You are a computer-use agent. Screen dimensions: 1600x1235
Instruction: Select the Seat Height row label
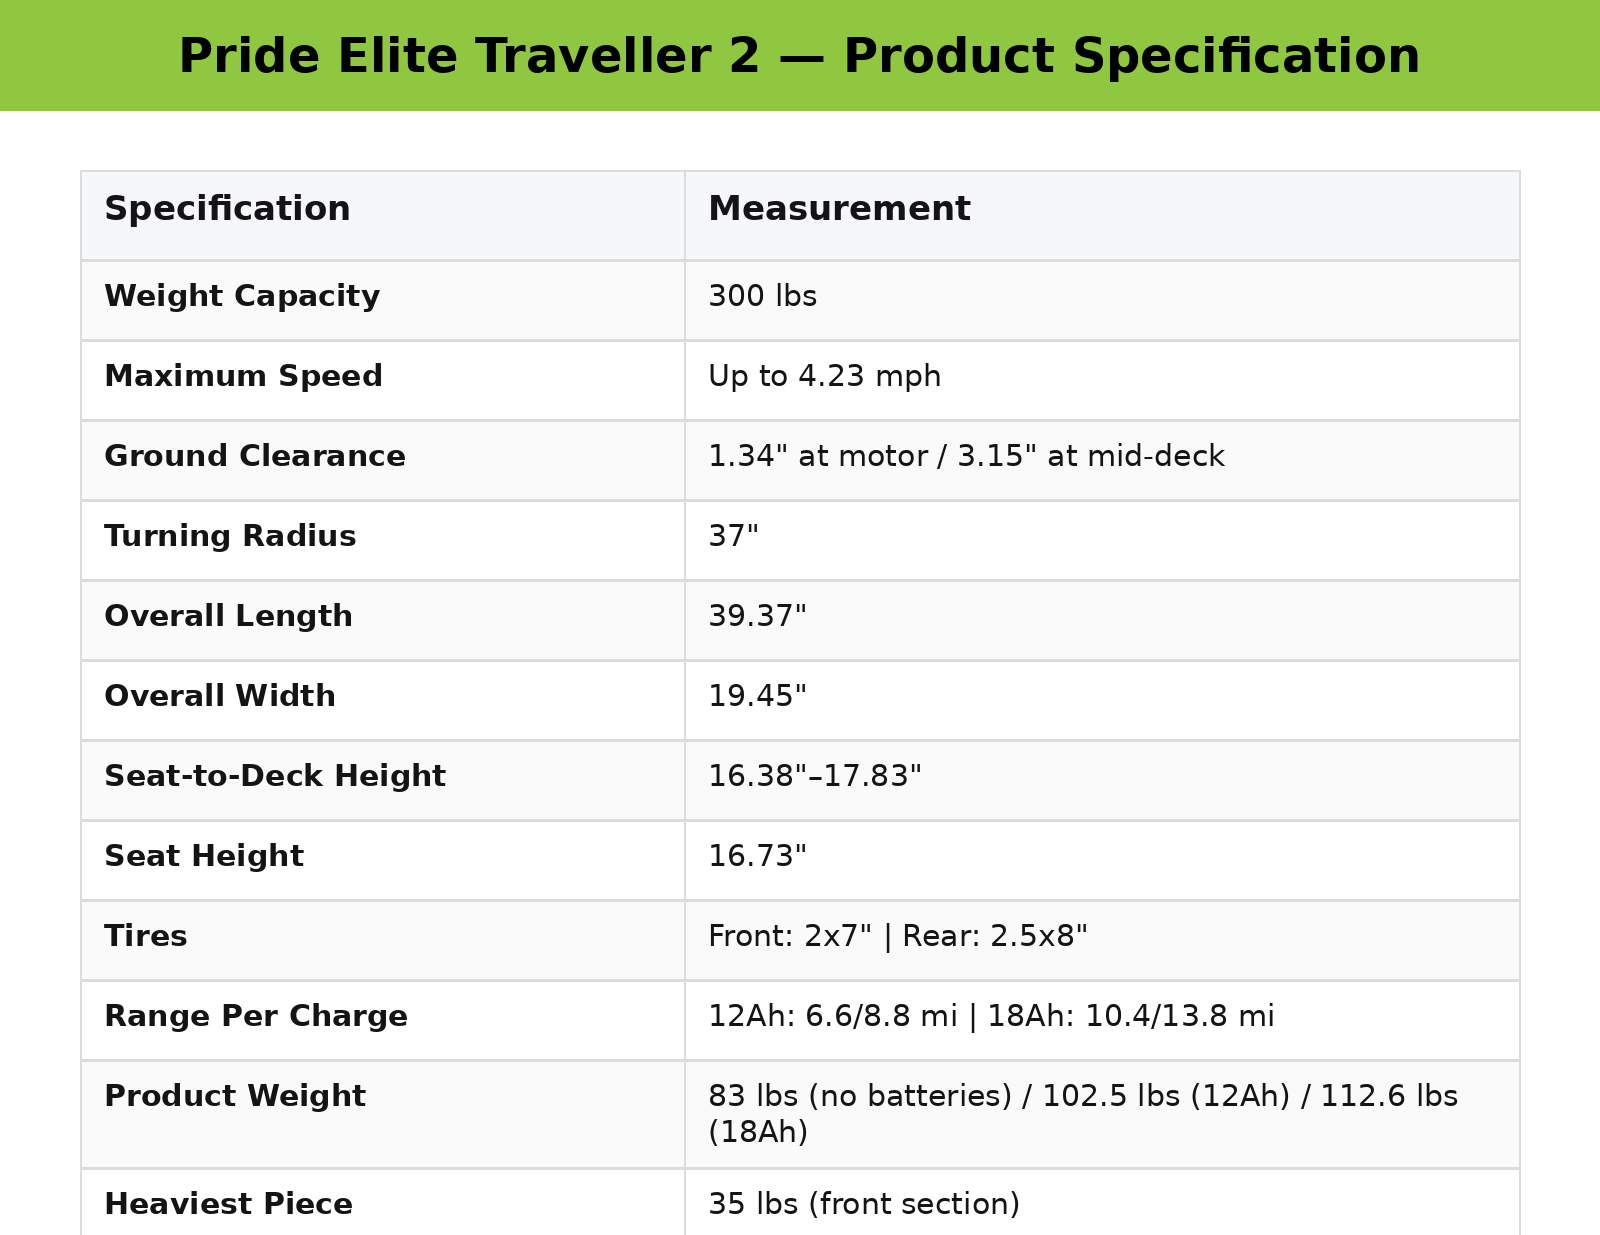click(204, 857)
